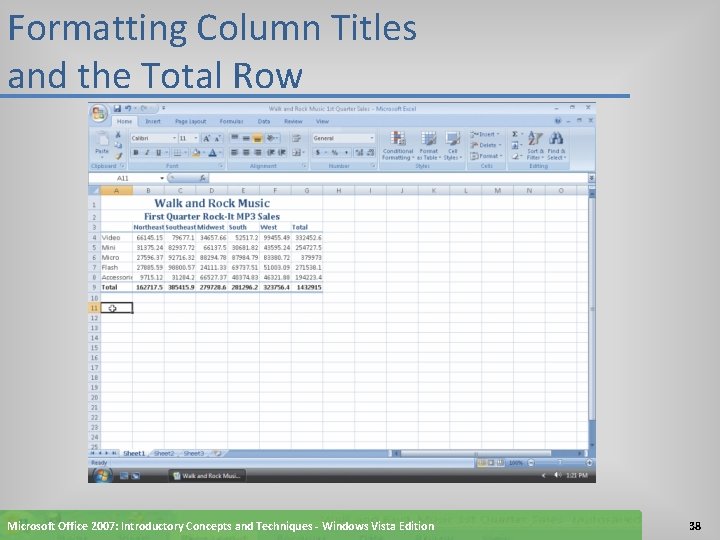720x540 pixels.
Task: Click the zoom slider handle
Action: pyautogui.click(x=560, y=463)
